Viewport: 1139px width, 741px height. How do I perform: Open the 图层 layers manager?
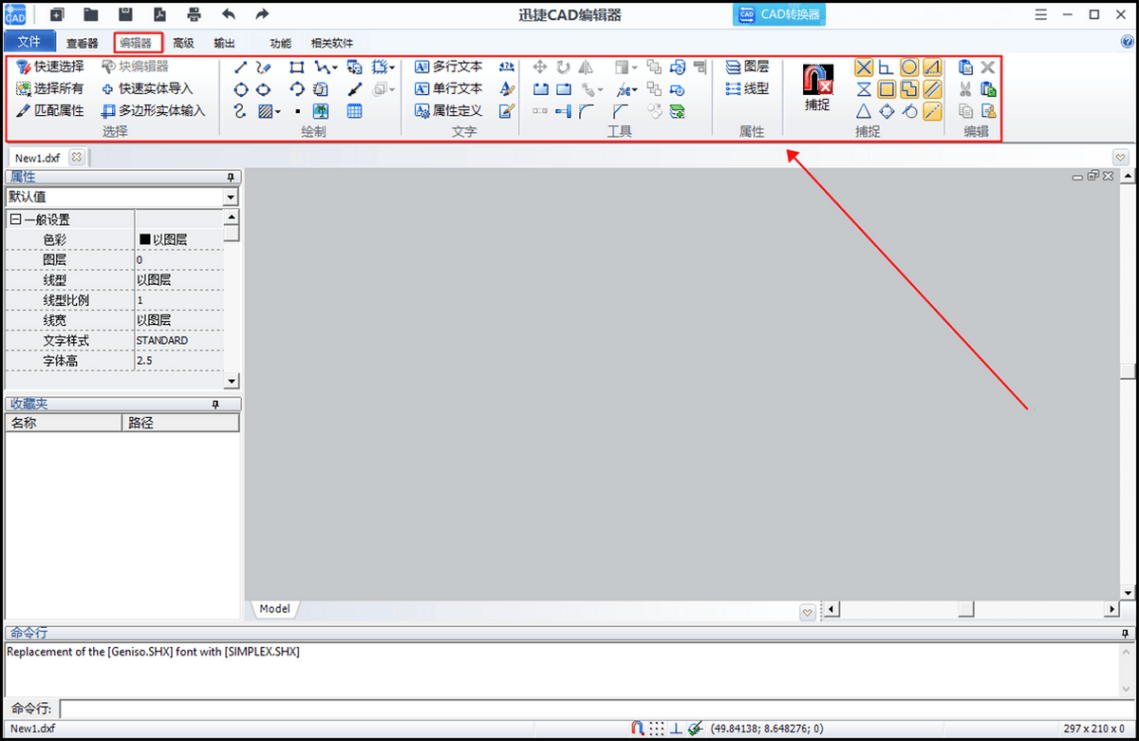pyautogui.click(x=747, y=67)
